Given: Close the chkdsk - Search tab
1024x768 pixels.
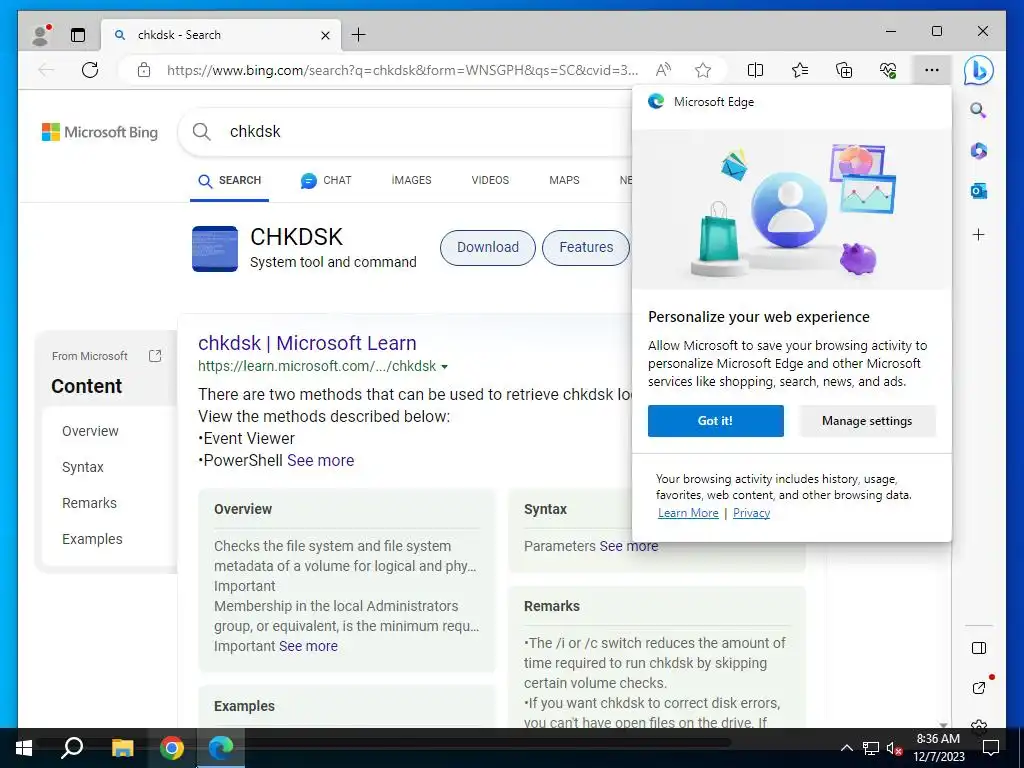Looking at the screenshot, I should (325, 35).
